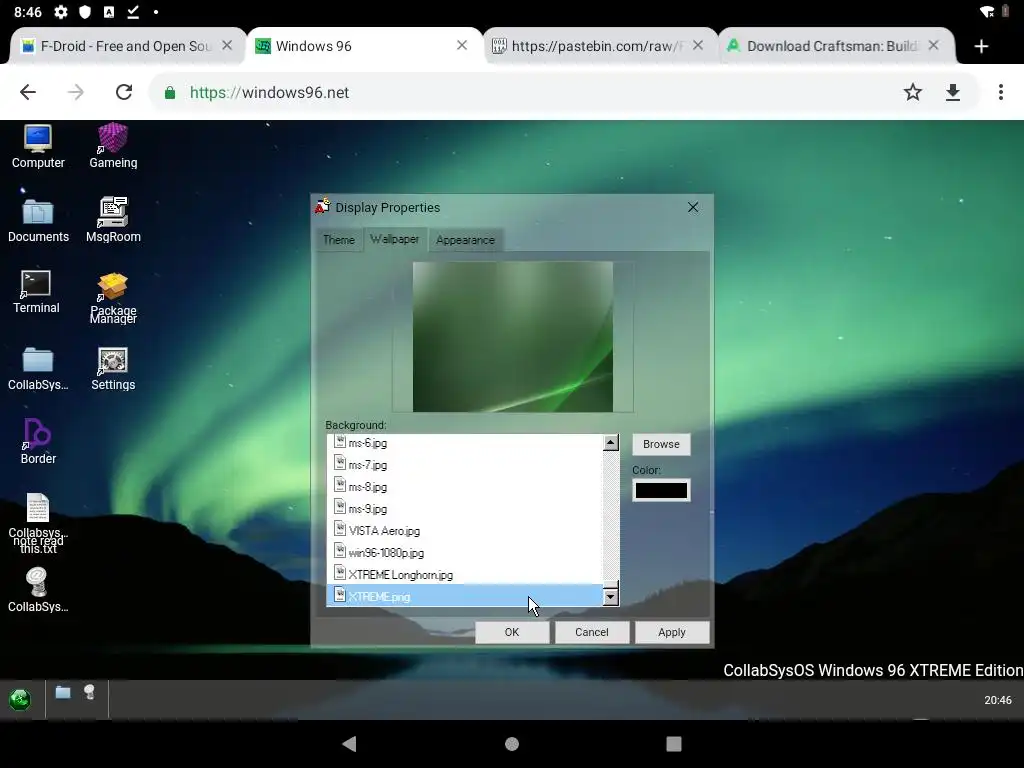
Task: Click the taskbar lightbulb quick-launch icon
Action: (89, 692)
